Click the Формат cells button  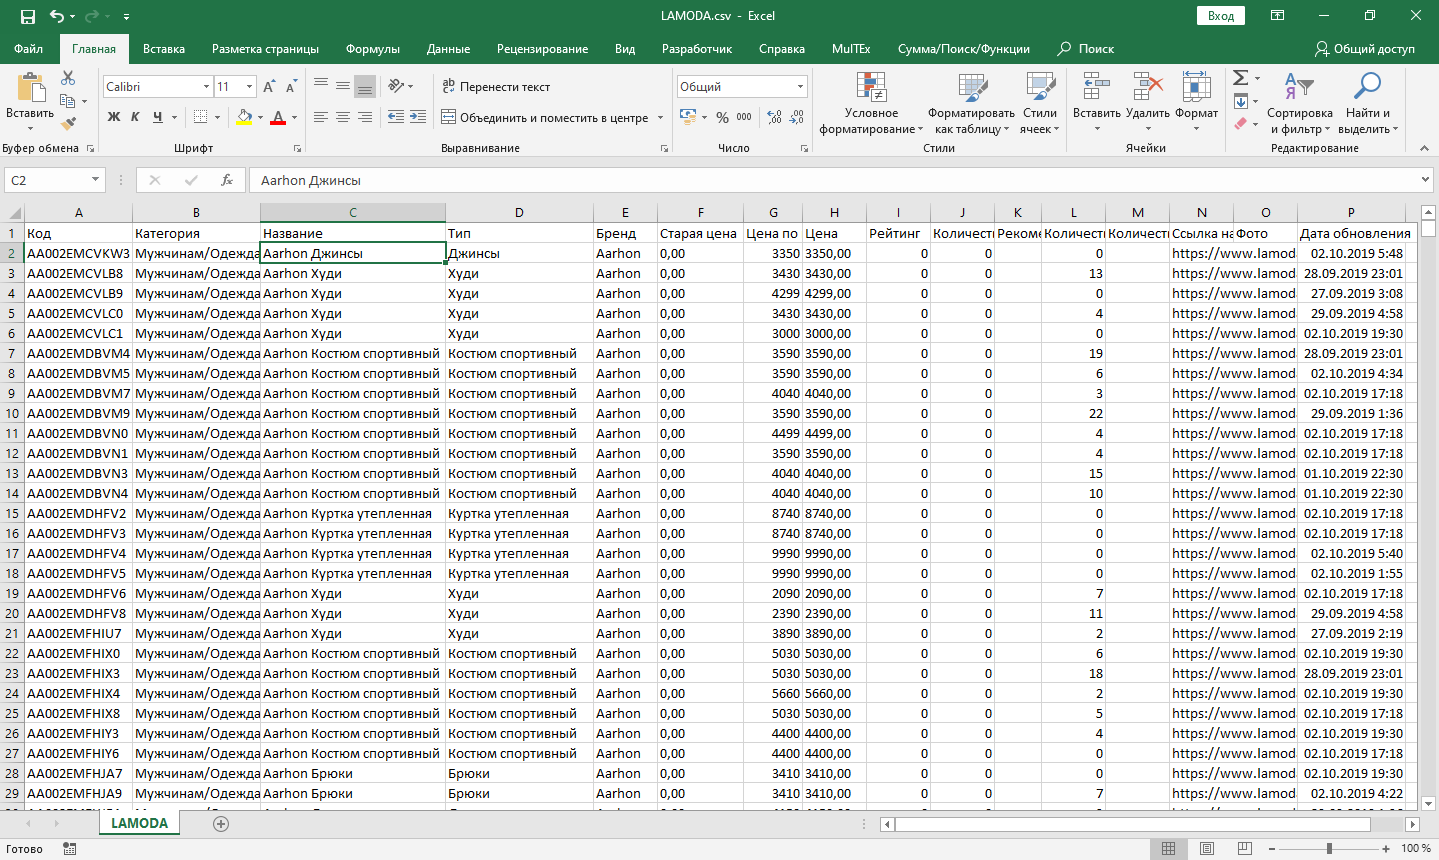click(x=1196, y=103)
